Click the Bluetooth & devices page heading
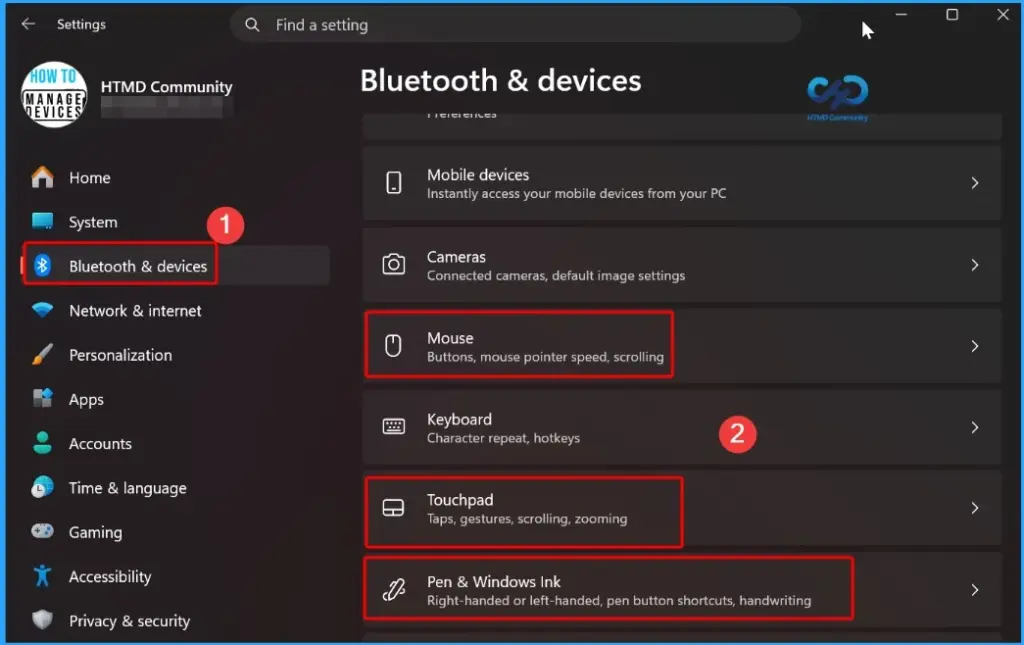Screen dimensions: 1024x645 pos(500,81)
